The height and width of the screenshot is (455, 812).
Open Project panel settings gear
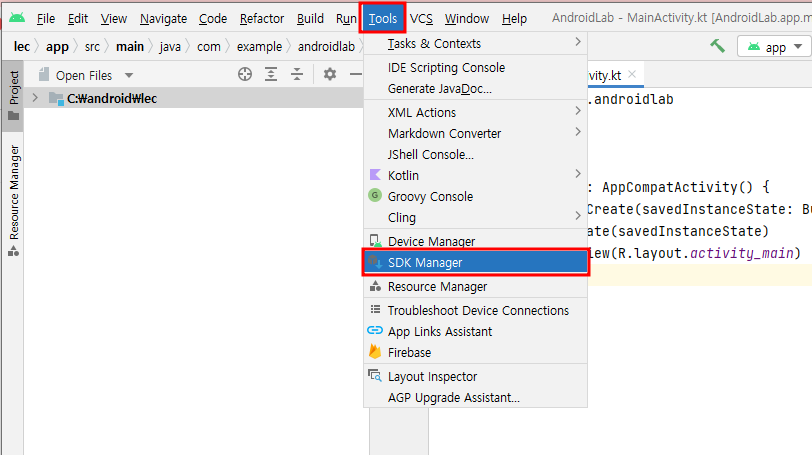[330, 75]
